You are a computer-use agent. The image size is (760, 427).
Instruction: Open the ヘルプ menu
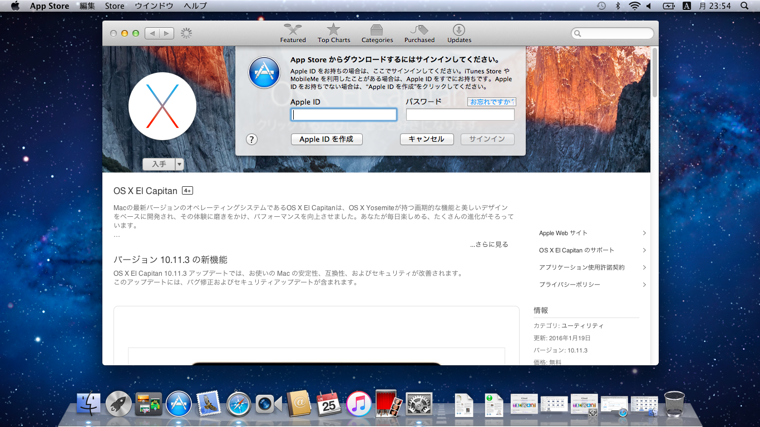(x=195, y=6)
